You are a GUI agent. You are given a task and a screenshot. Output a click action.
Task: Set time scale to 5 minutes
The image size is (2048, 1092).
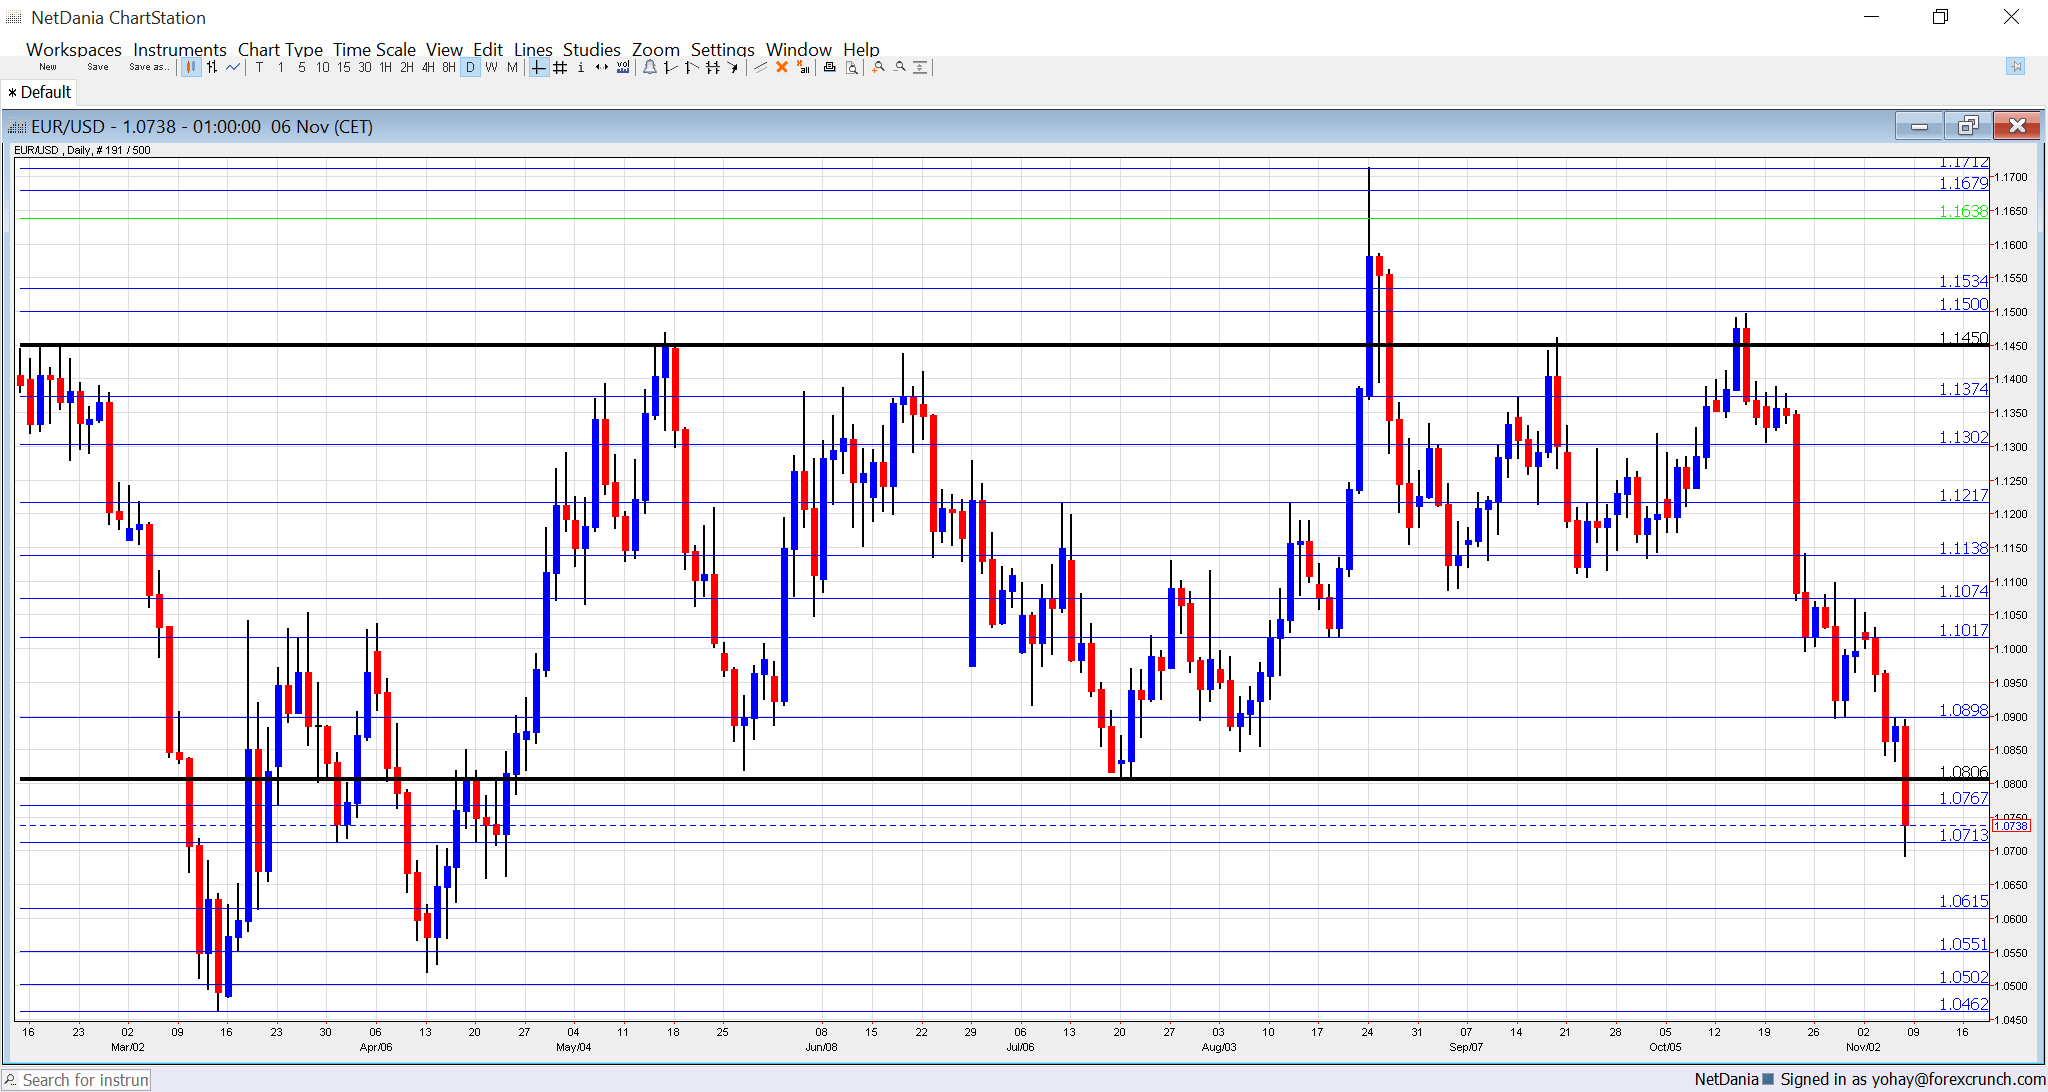301,67
